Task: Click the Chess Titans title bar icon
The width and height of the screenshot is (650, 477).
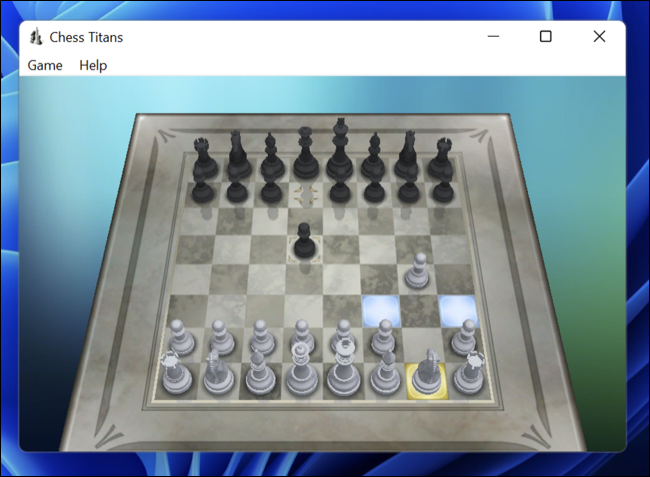Action: point(36,37)
